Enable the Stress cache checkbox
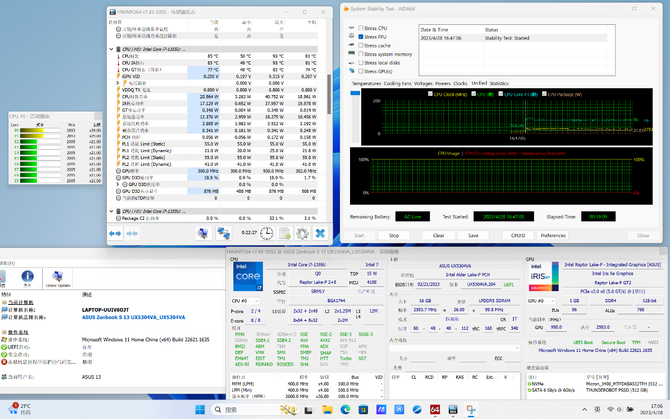Viewport: 670px width, 419px height. coord(361,45)
